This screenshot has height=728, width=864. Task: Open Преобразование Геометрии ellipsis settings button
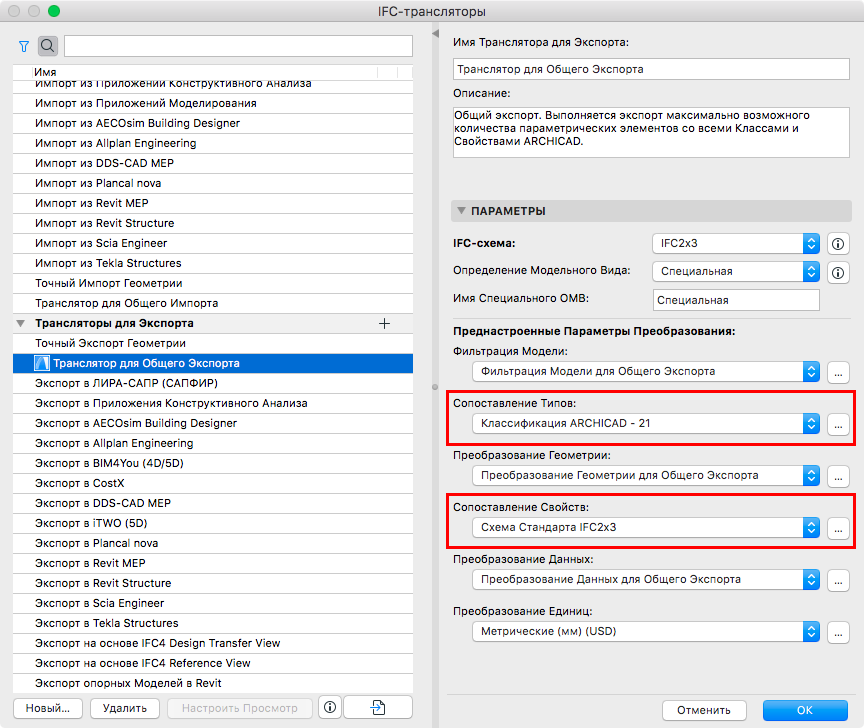[x=838, y=477]
